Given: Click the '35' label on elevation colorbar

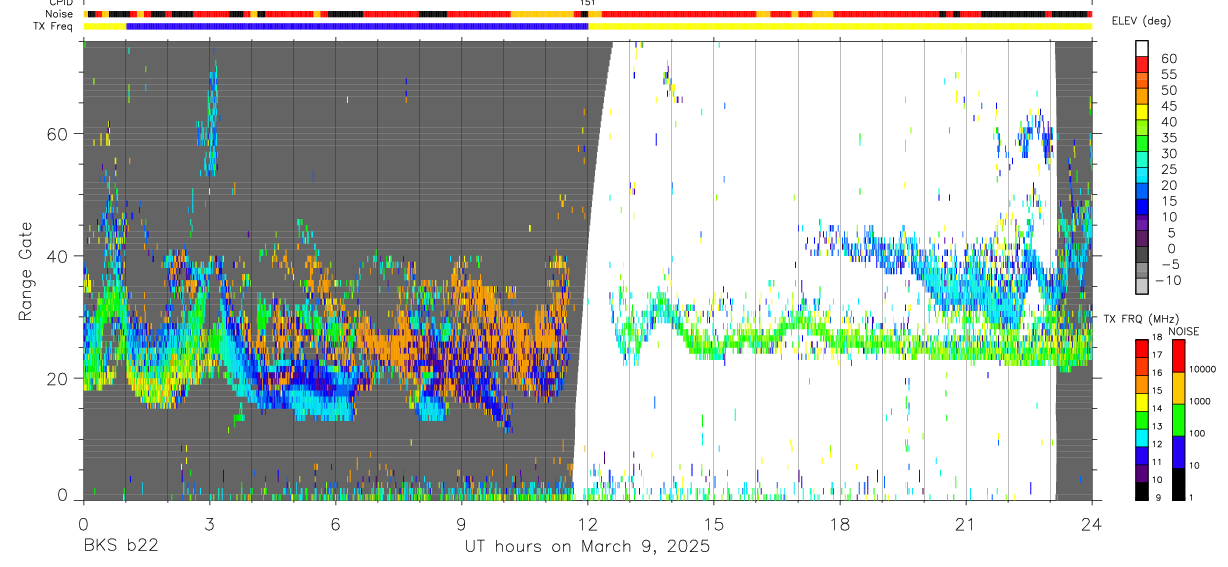Looking at the screenshot, I should click(x=1168, y=138).
